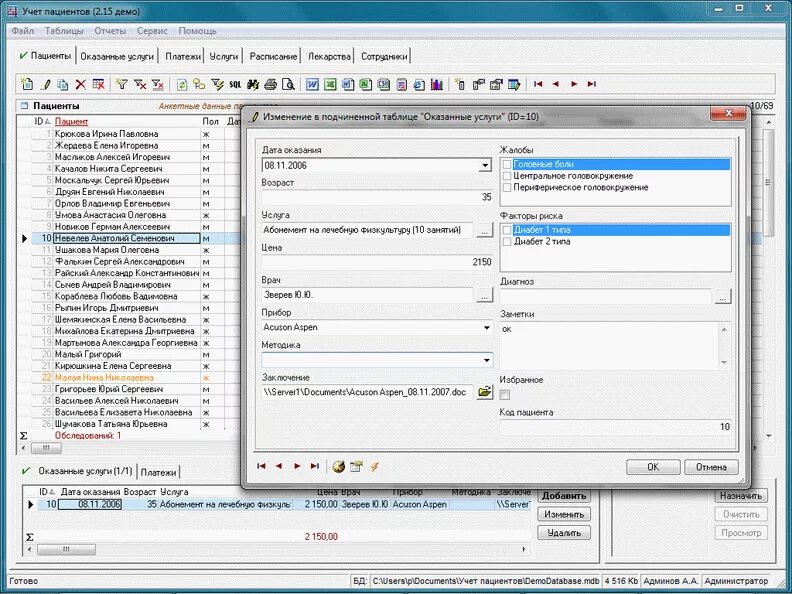Open Врач lookup ellipsis button

click(x=484, y=295)
